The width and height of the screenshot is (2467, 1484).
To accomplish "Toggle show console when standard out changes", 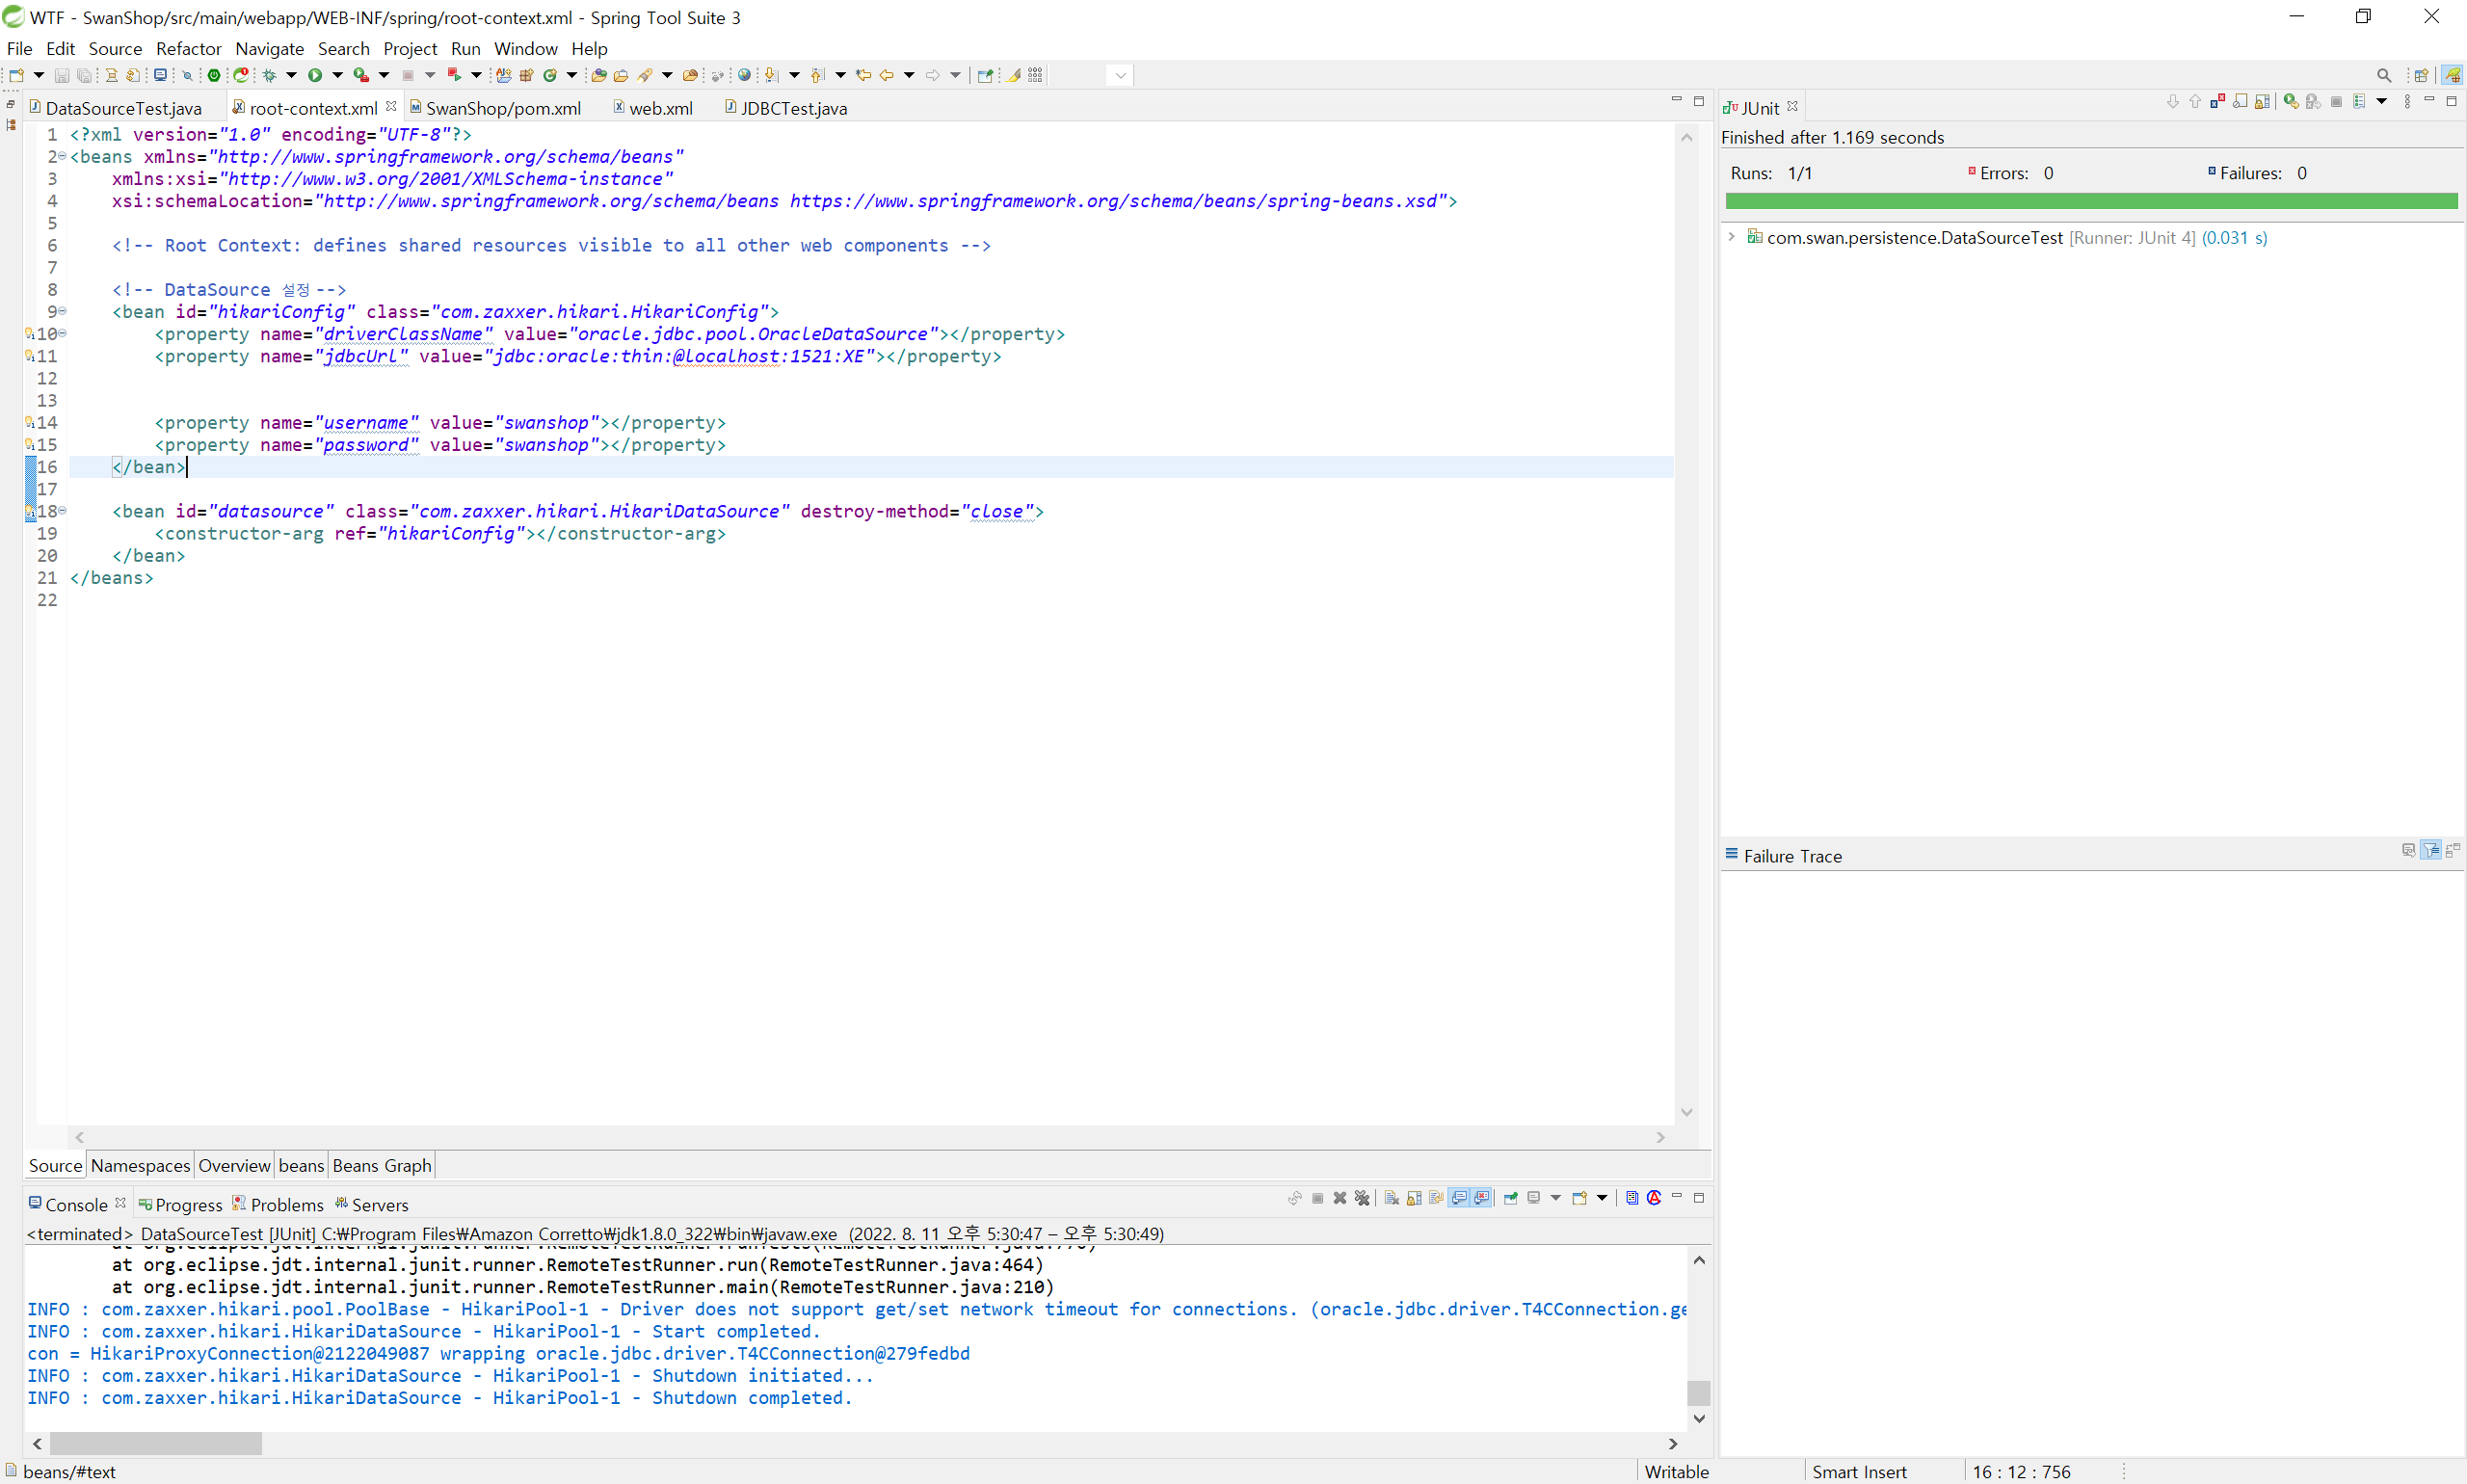I will 1460,1198.
